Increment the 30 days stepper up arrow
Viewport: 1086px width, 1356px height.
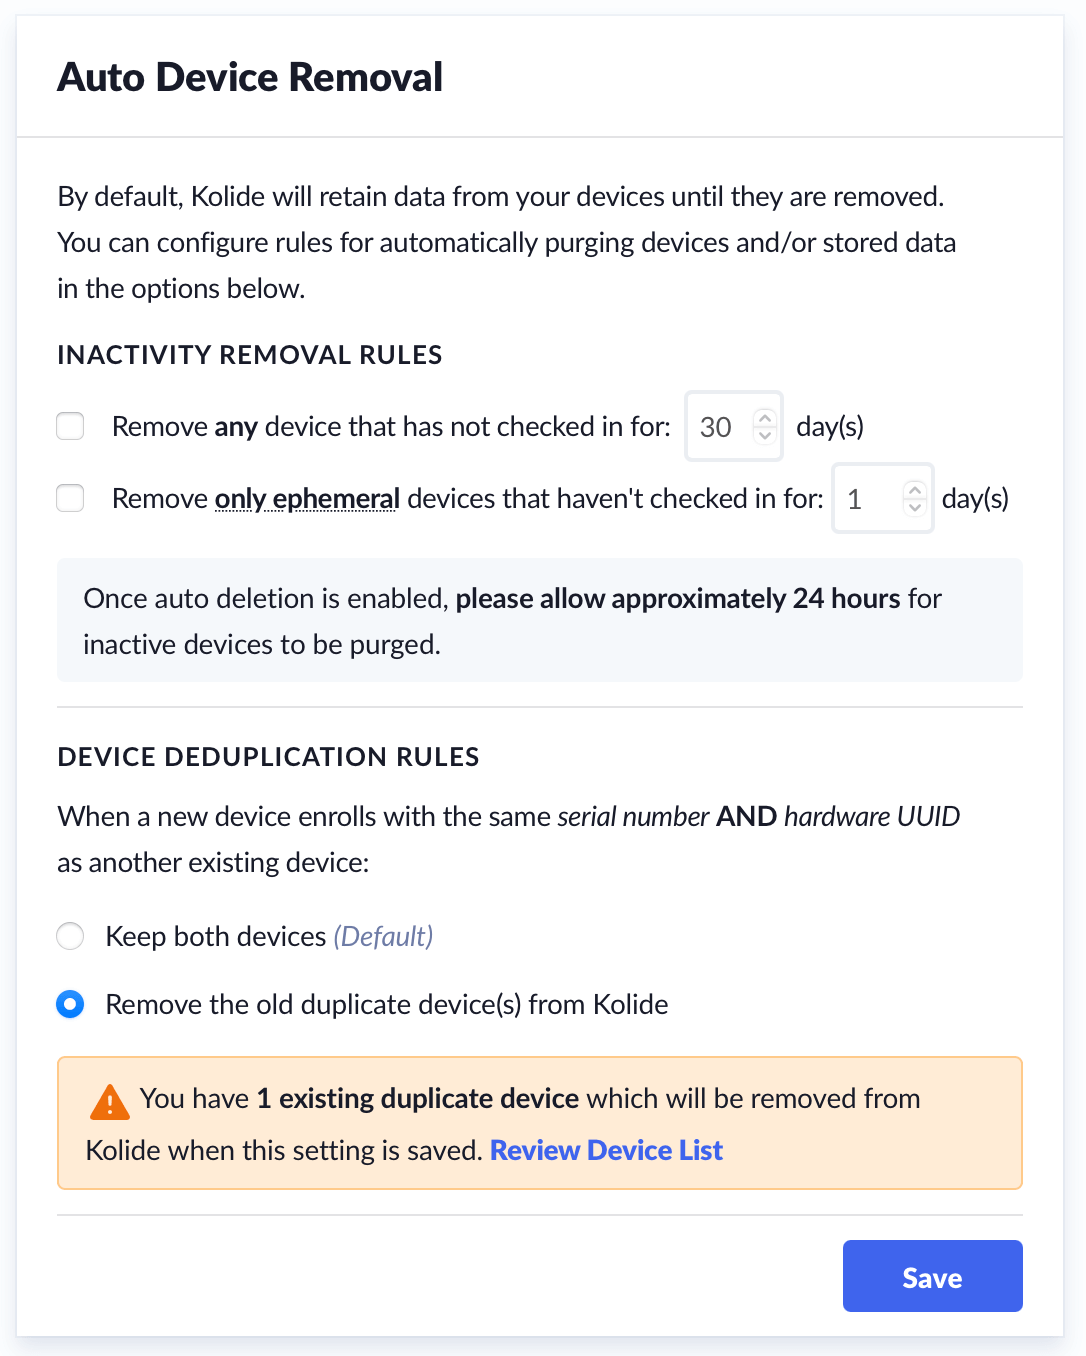(x=765, y=418)
